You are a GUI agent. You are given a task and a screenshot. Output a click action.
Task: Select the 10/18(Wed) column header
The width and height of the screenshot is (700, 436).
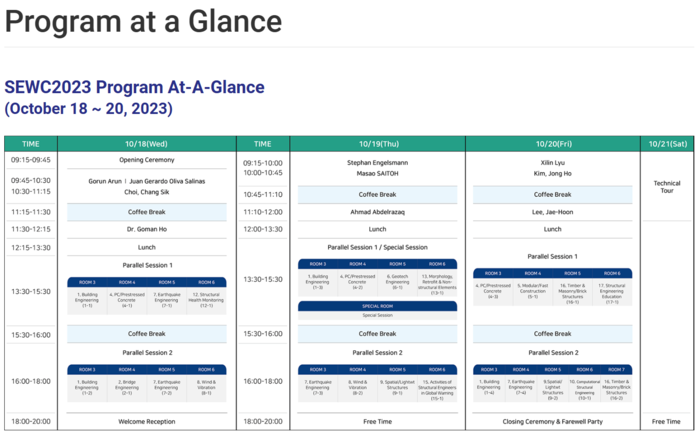(146, 143)
